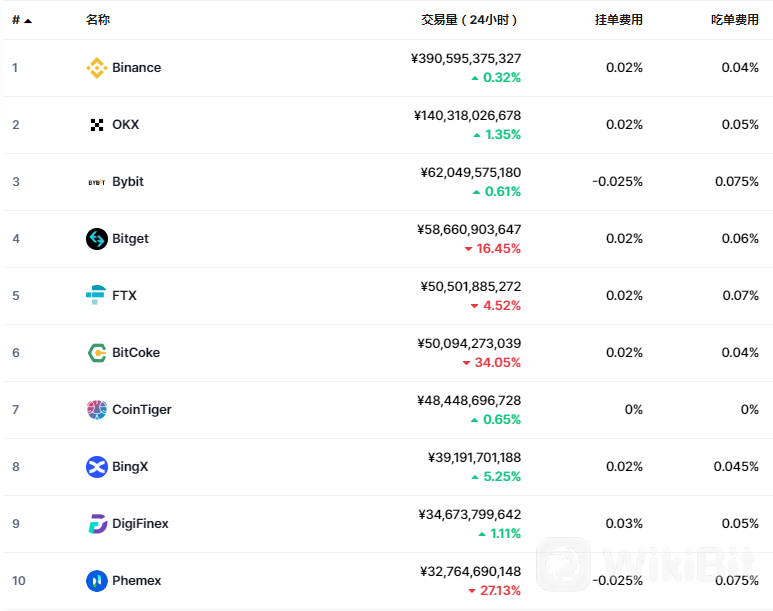Click the DigiFinex logo icon

coord(98,524)
